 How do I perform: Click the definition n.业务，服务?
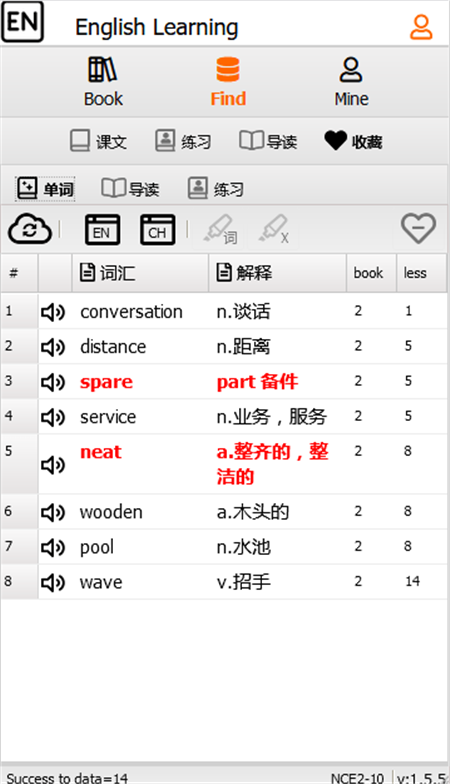[x=272, y=417]
